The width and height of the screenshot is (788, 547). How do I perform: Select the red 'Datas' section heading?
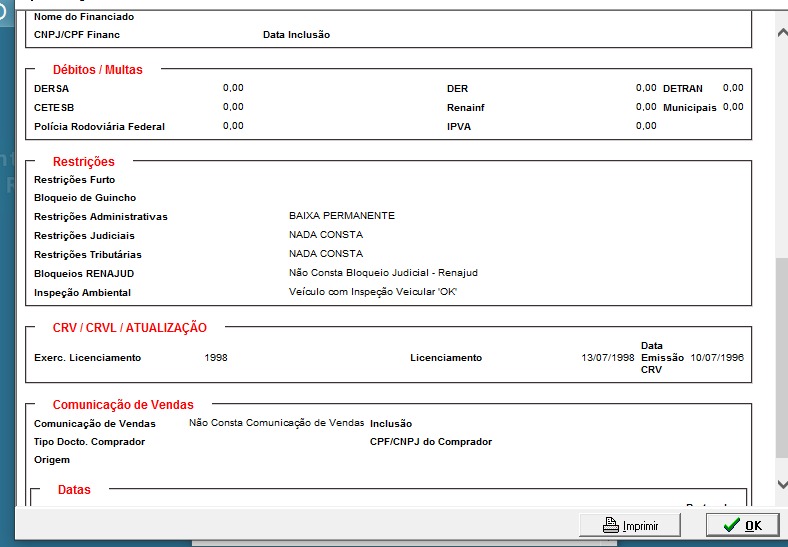pyautogui.click(x=74, y=490)
